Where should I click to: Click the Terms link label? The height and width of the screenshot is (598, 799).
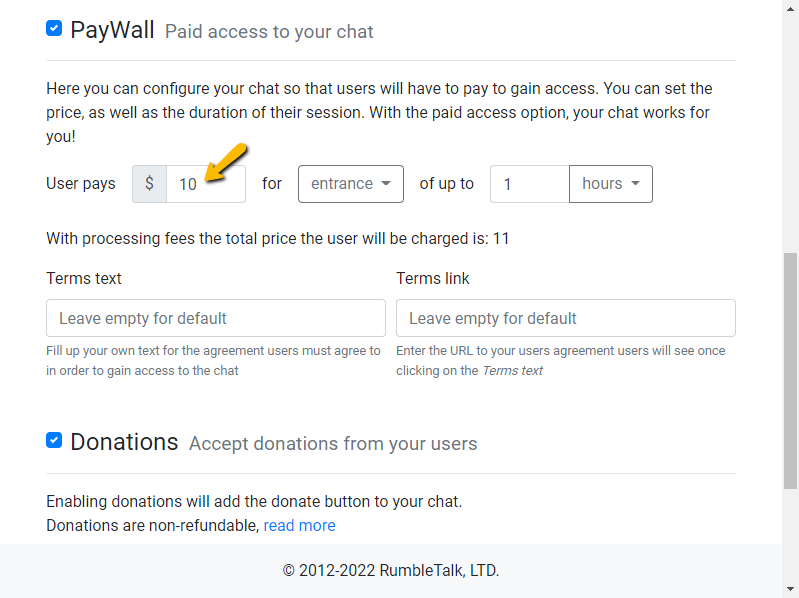click(x=433, y=279)
